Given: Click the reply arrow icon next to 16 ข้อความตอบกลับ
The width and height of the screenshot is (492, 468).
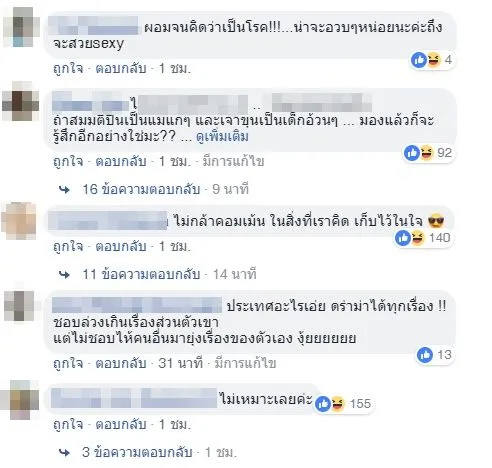Looking at the screenshot, I should tap(64, 190).
